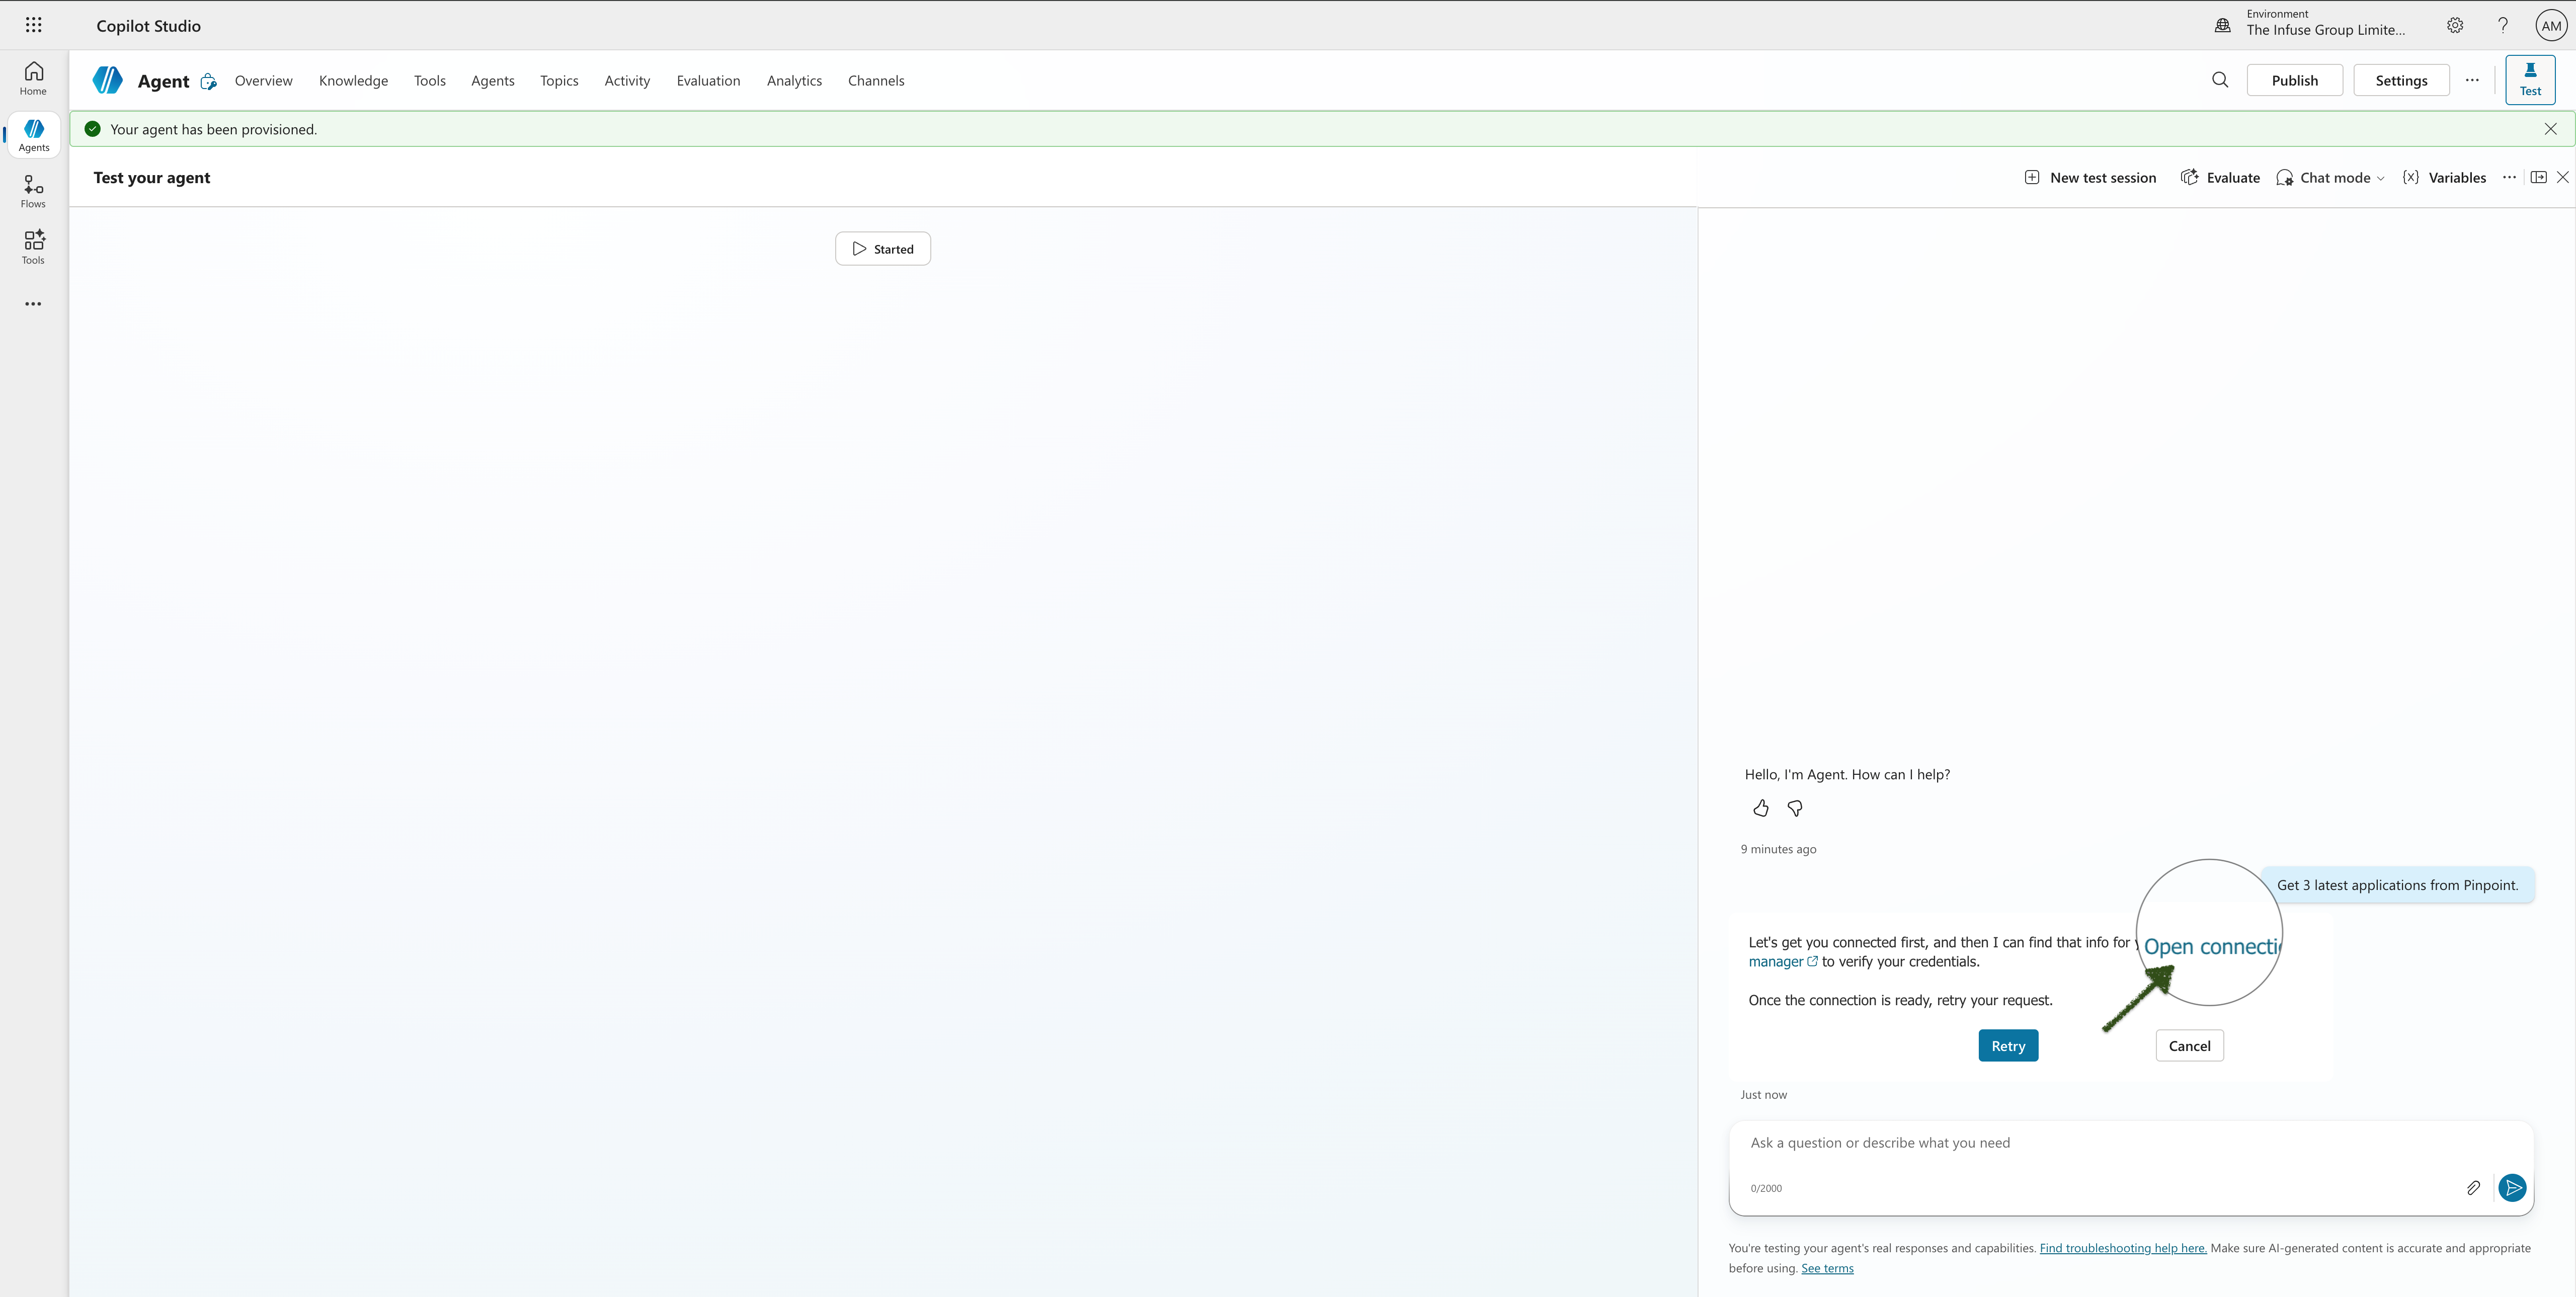Click the Get 3 latest applications message
The height and width of the screenshot is (1297, 2576).
pos(2397,885)
